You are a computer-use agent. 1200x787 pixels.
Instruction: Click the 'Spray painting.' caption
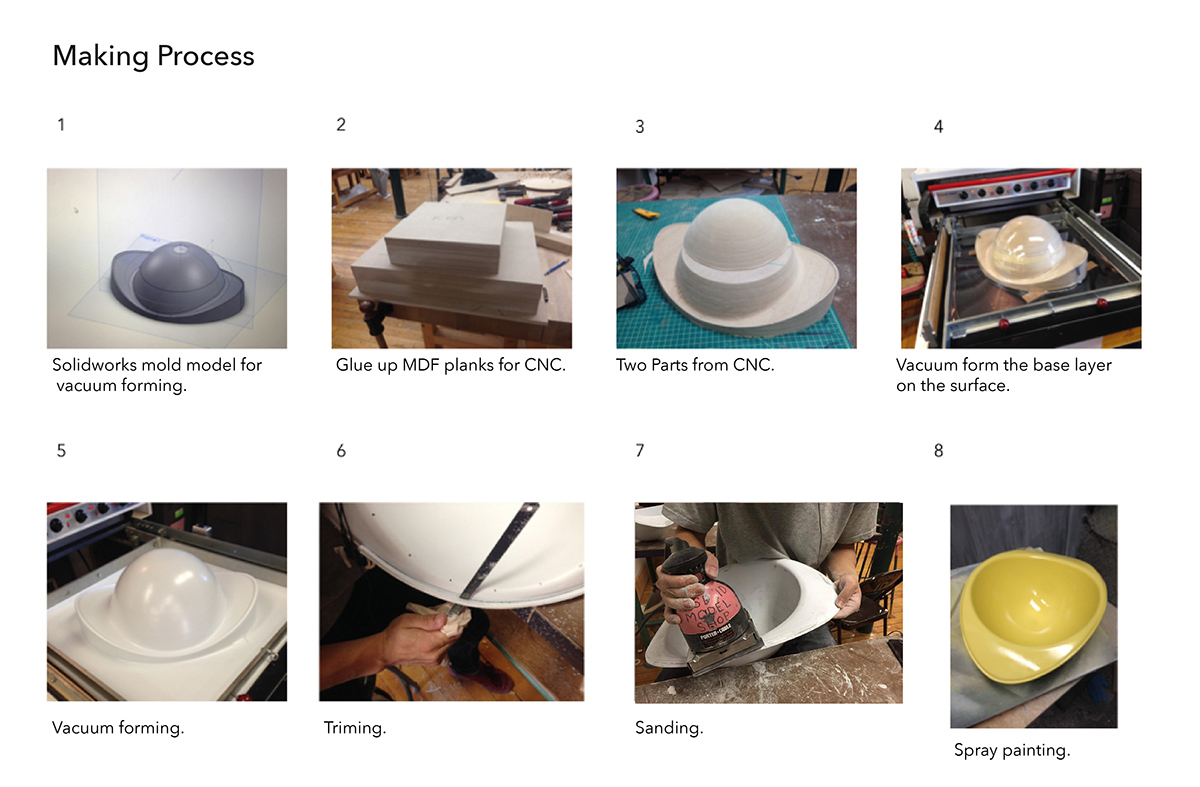pyautogui.click(x=1012, y=751)
